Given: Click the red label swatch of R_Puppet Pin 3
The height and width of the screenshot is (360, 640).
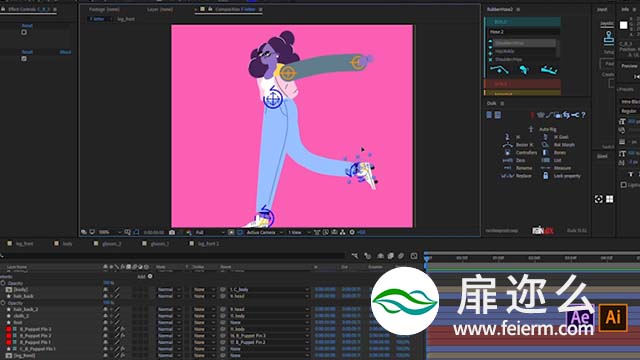Looking at the screenshot, I should pyautogui.click(x=9, y=329).
